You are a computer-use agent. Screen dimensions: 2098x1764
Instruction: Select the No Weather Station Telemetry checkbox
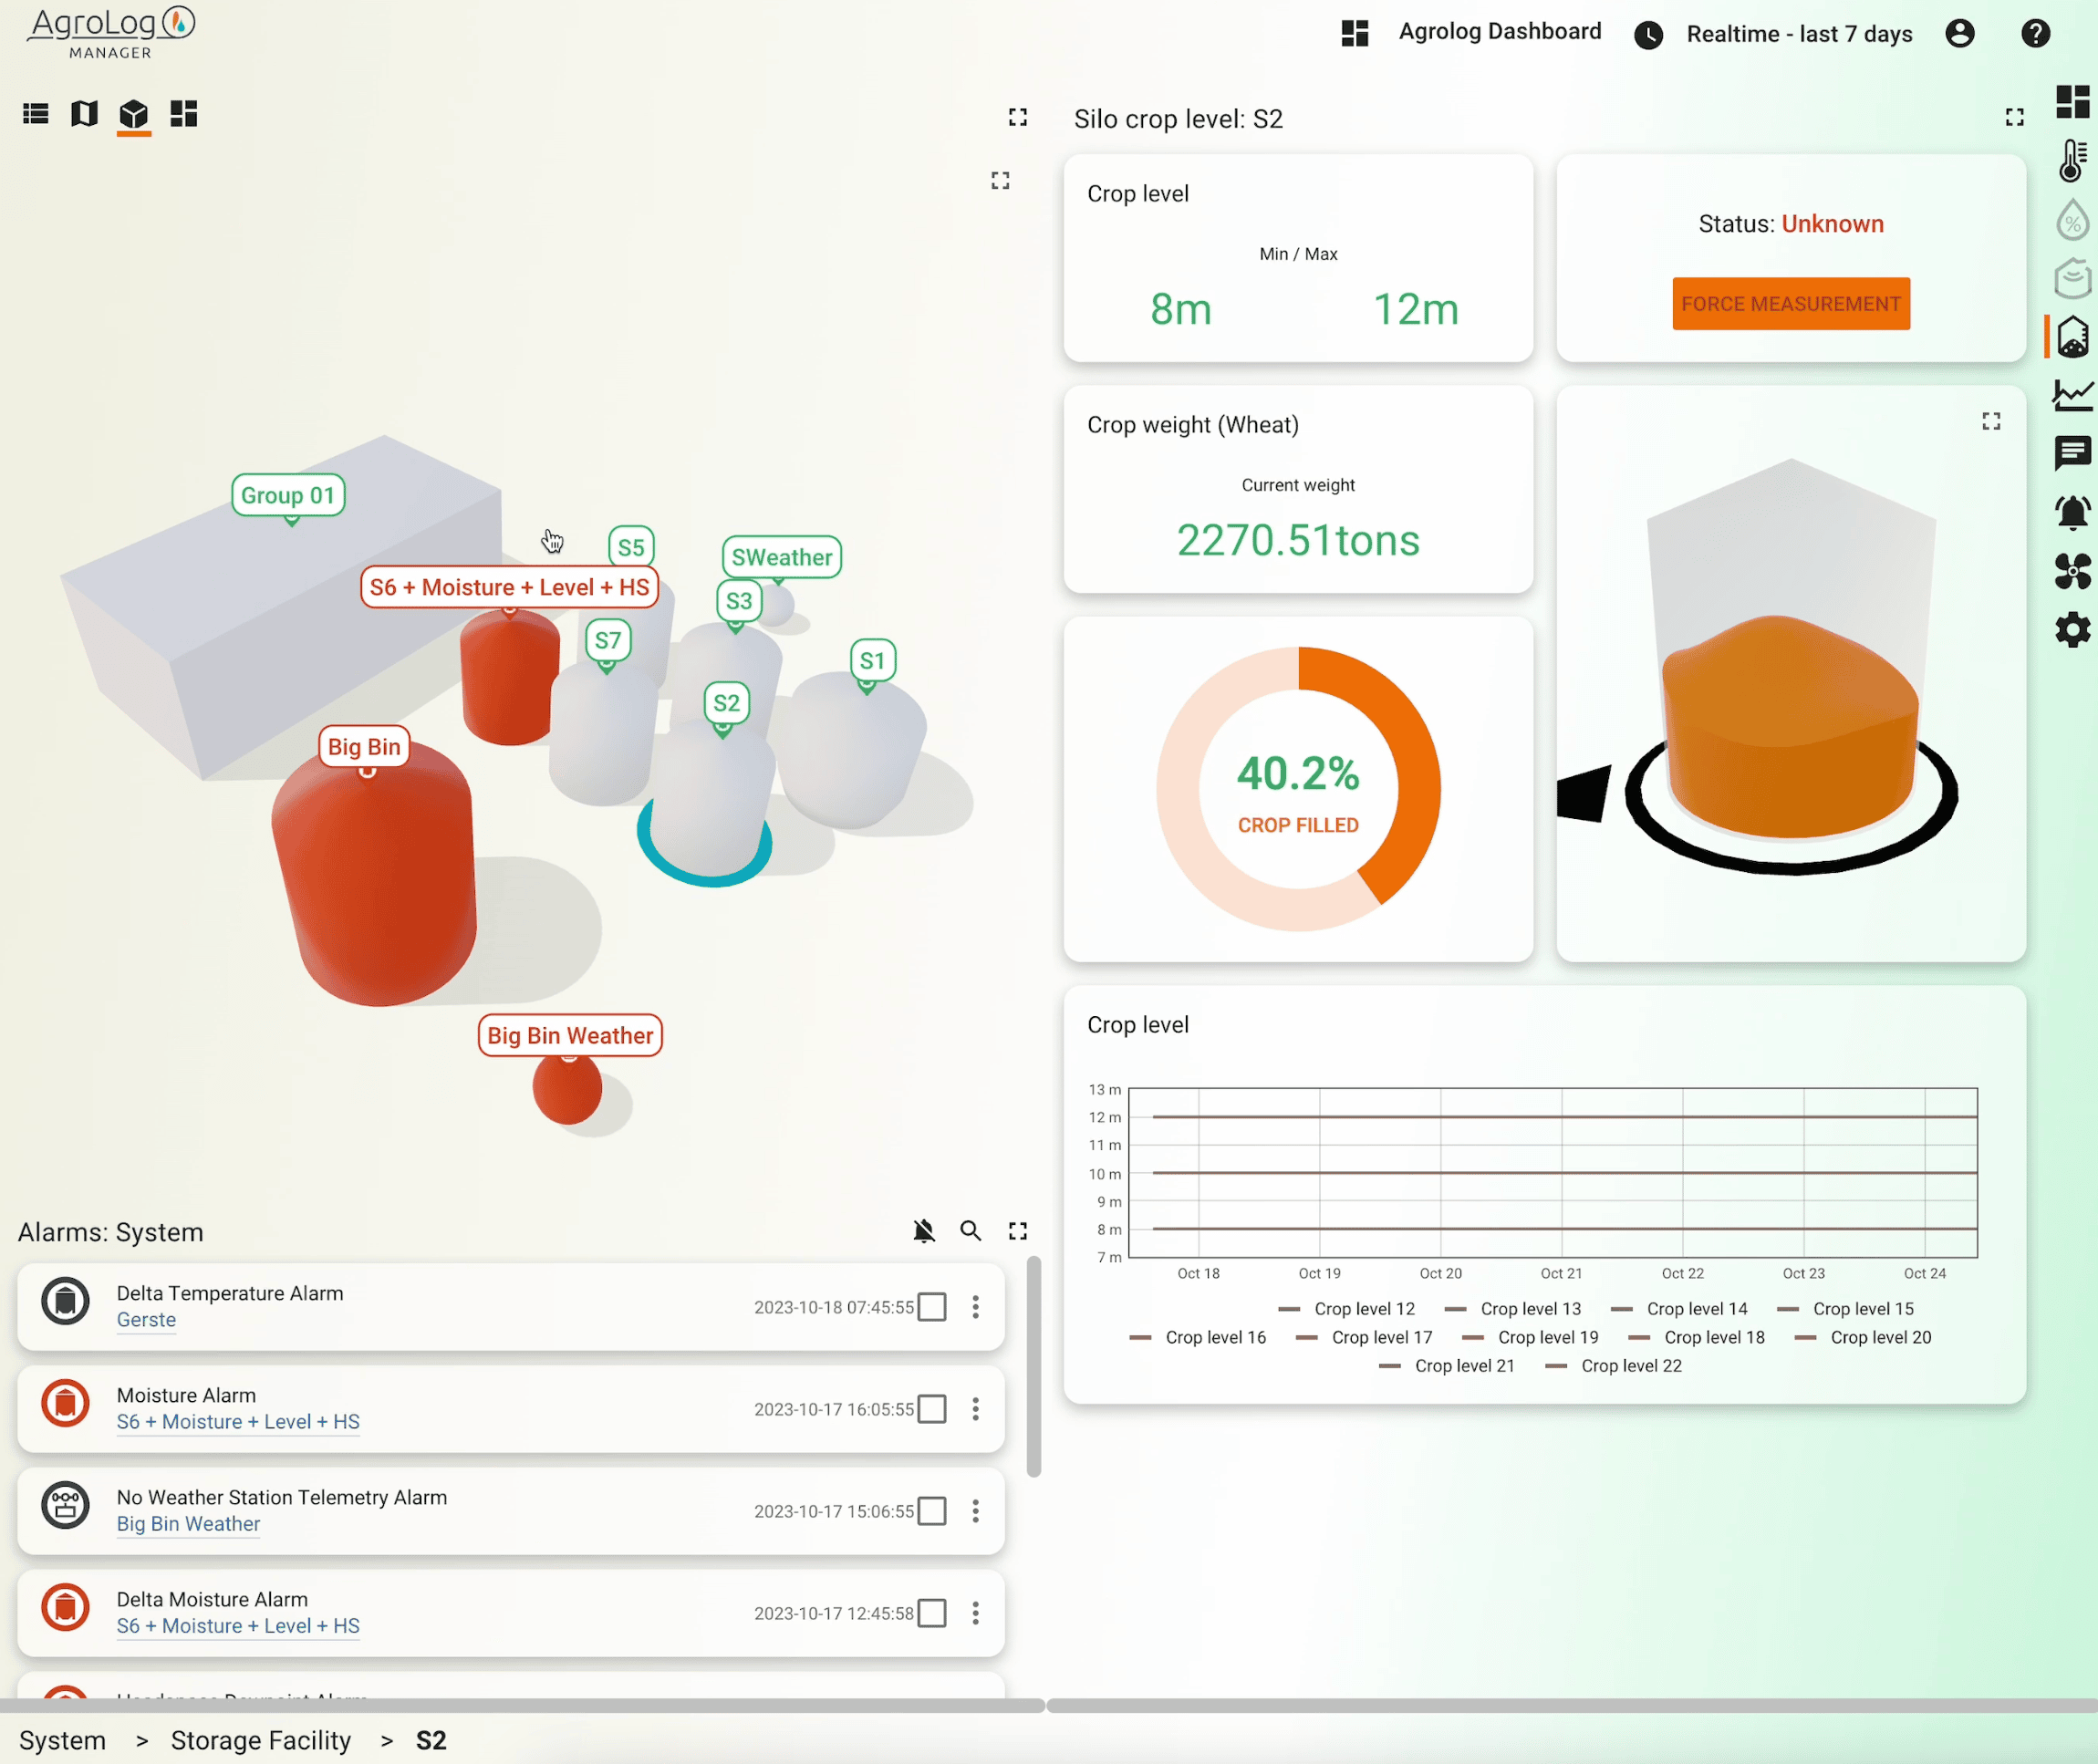[932, 1511]
